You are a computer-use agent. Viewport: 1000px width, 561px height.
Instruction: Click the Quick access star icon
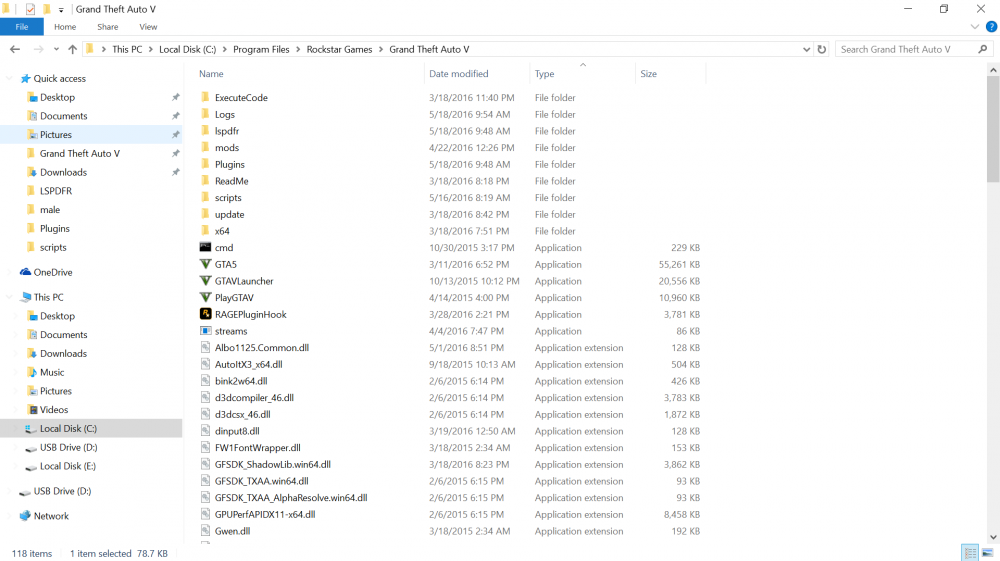(26, 78)
